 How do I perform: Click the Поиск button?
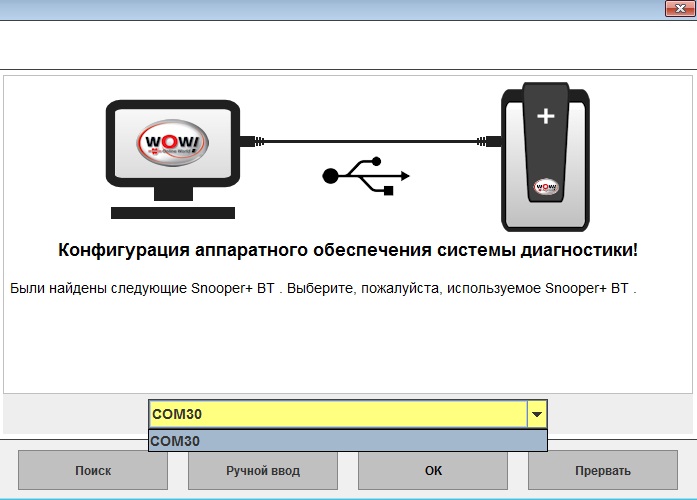[93, 470]
